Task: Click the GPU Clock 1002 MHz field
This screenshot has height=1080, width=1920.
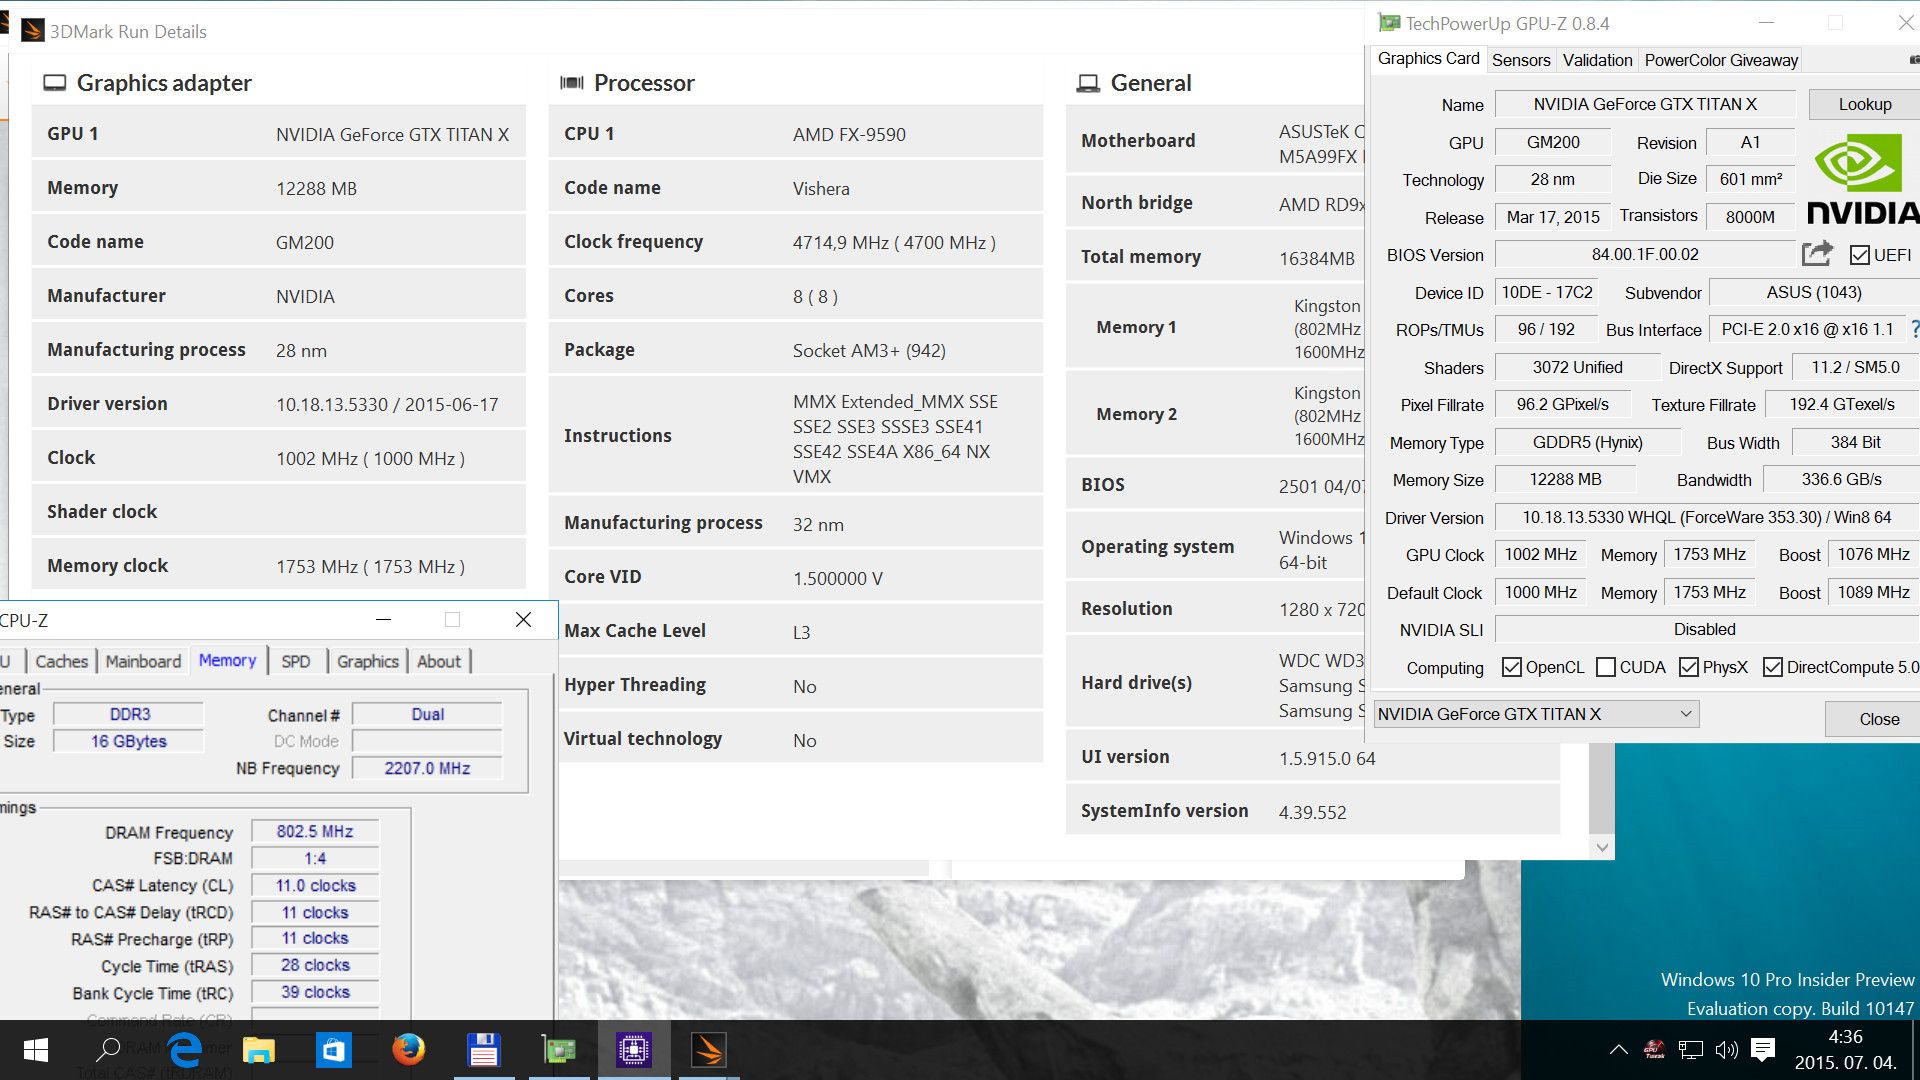Action: (x=1541, y=555)
